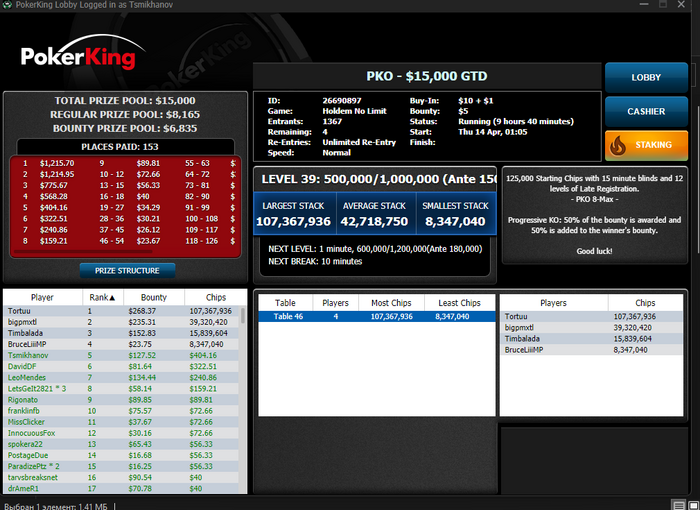Click largest stack value 107,367,936

pos(293,222)
